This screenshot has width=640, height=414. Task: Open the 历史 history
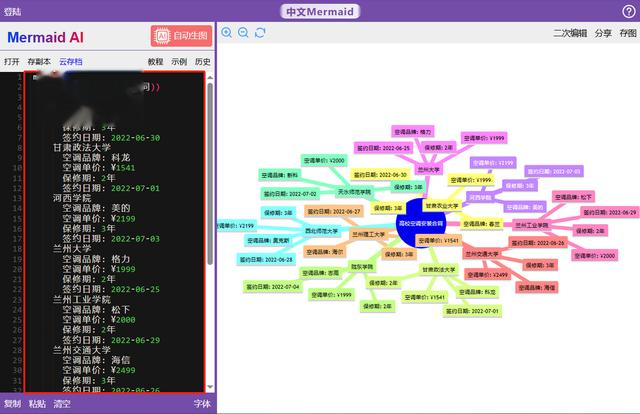click(x=202, y=62)
